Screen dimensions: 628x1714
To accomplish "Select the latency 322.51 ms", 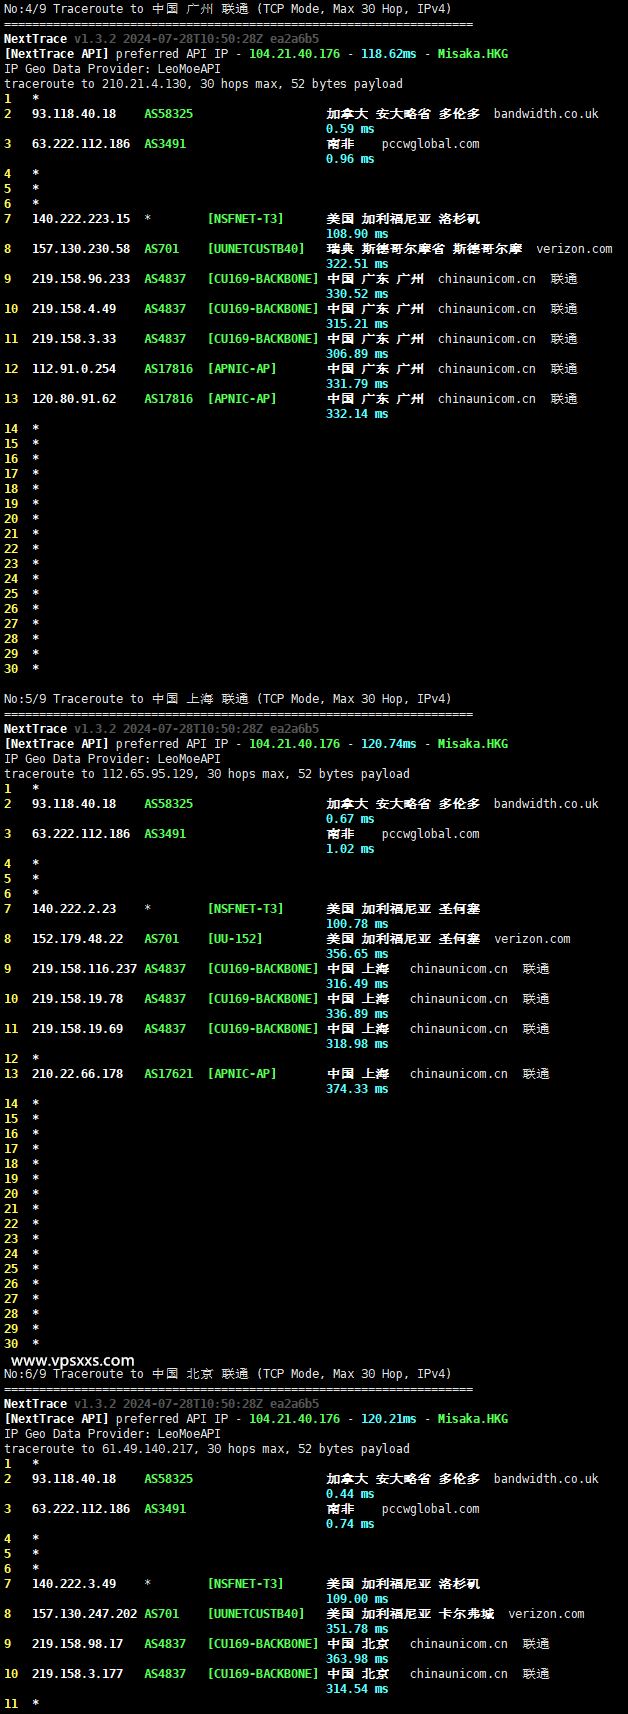I will tap(357, 264).
